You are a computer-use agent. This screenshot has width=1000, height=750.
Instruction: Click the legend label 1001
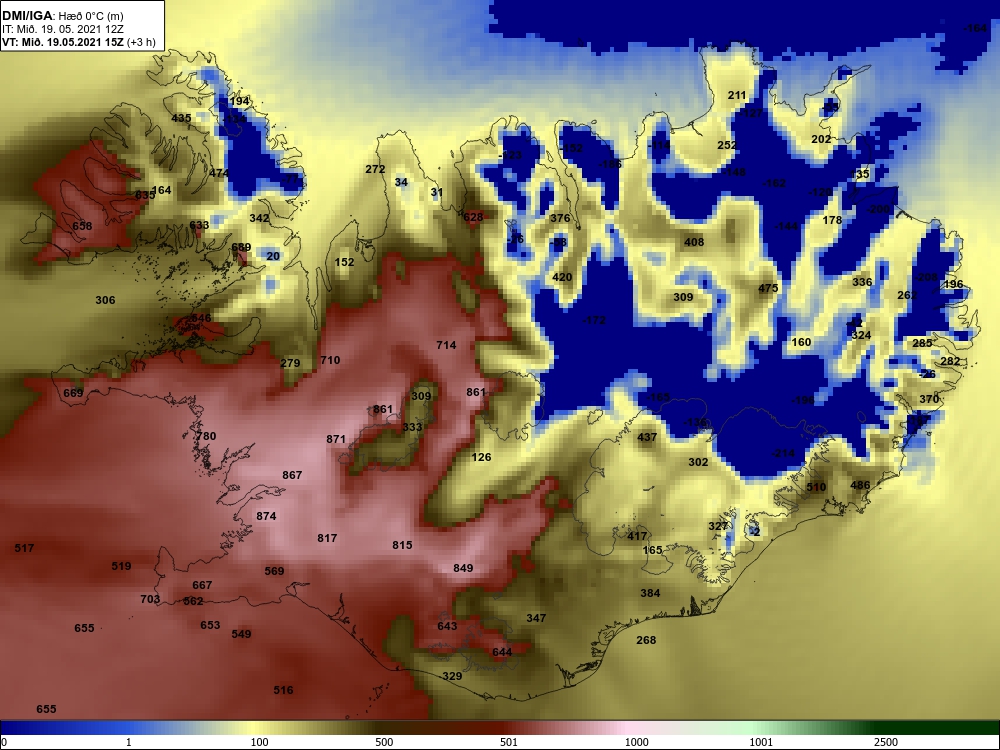click(761, 742)
